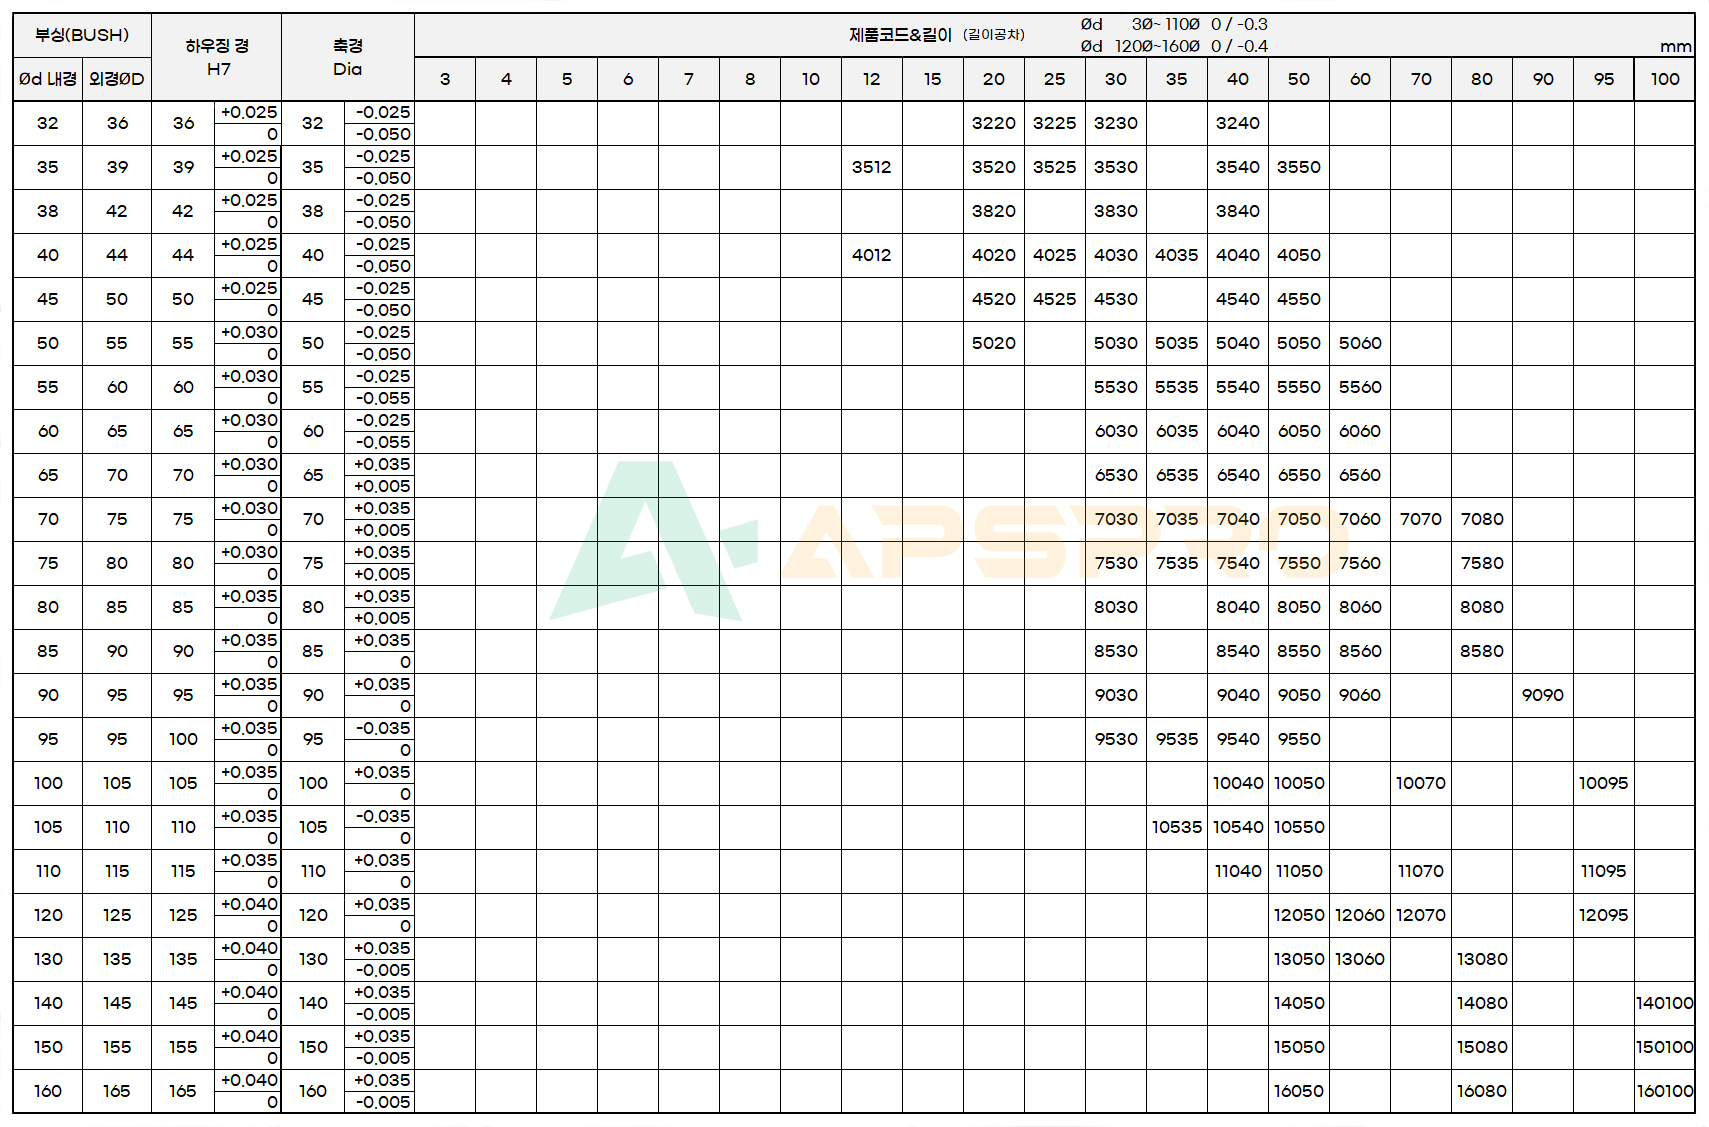Click product code 5020 cell
The height and width of the screenshot is (1127, 1709).
[x=993, y=343]
